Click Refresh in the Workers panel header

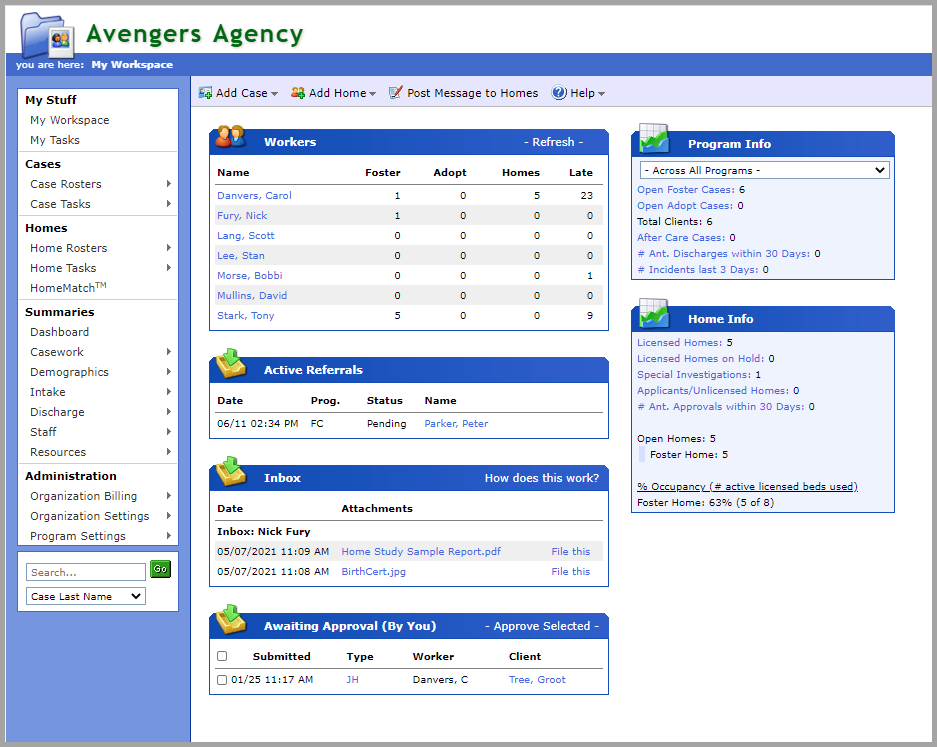(552, 141)
